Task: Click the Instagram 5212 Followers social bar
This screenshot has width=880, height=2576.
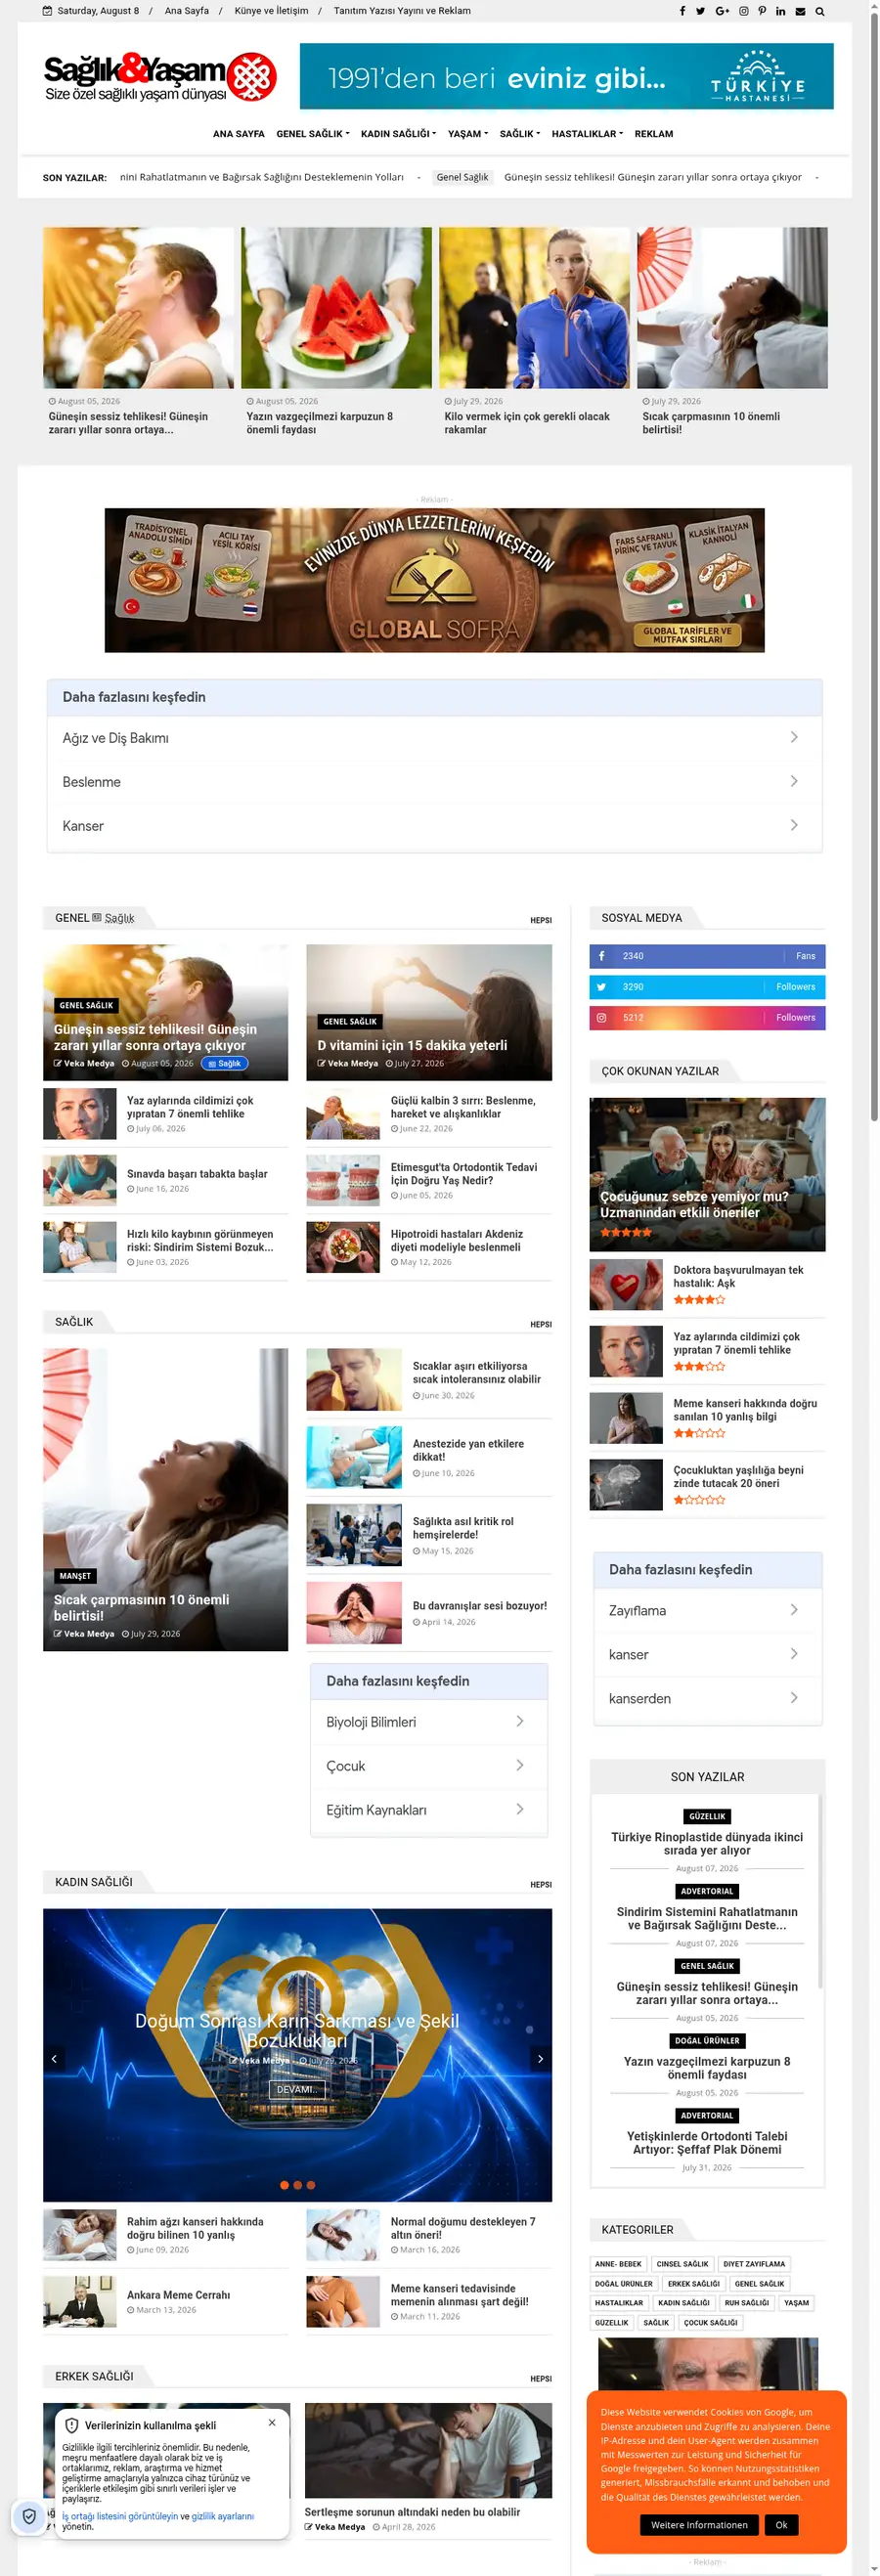Action: (x=707, y=1018)
